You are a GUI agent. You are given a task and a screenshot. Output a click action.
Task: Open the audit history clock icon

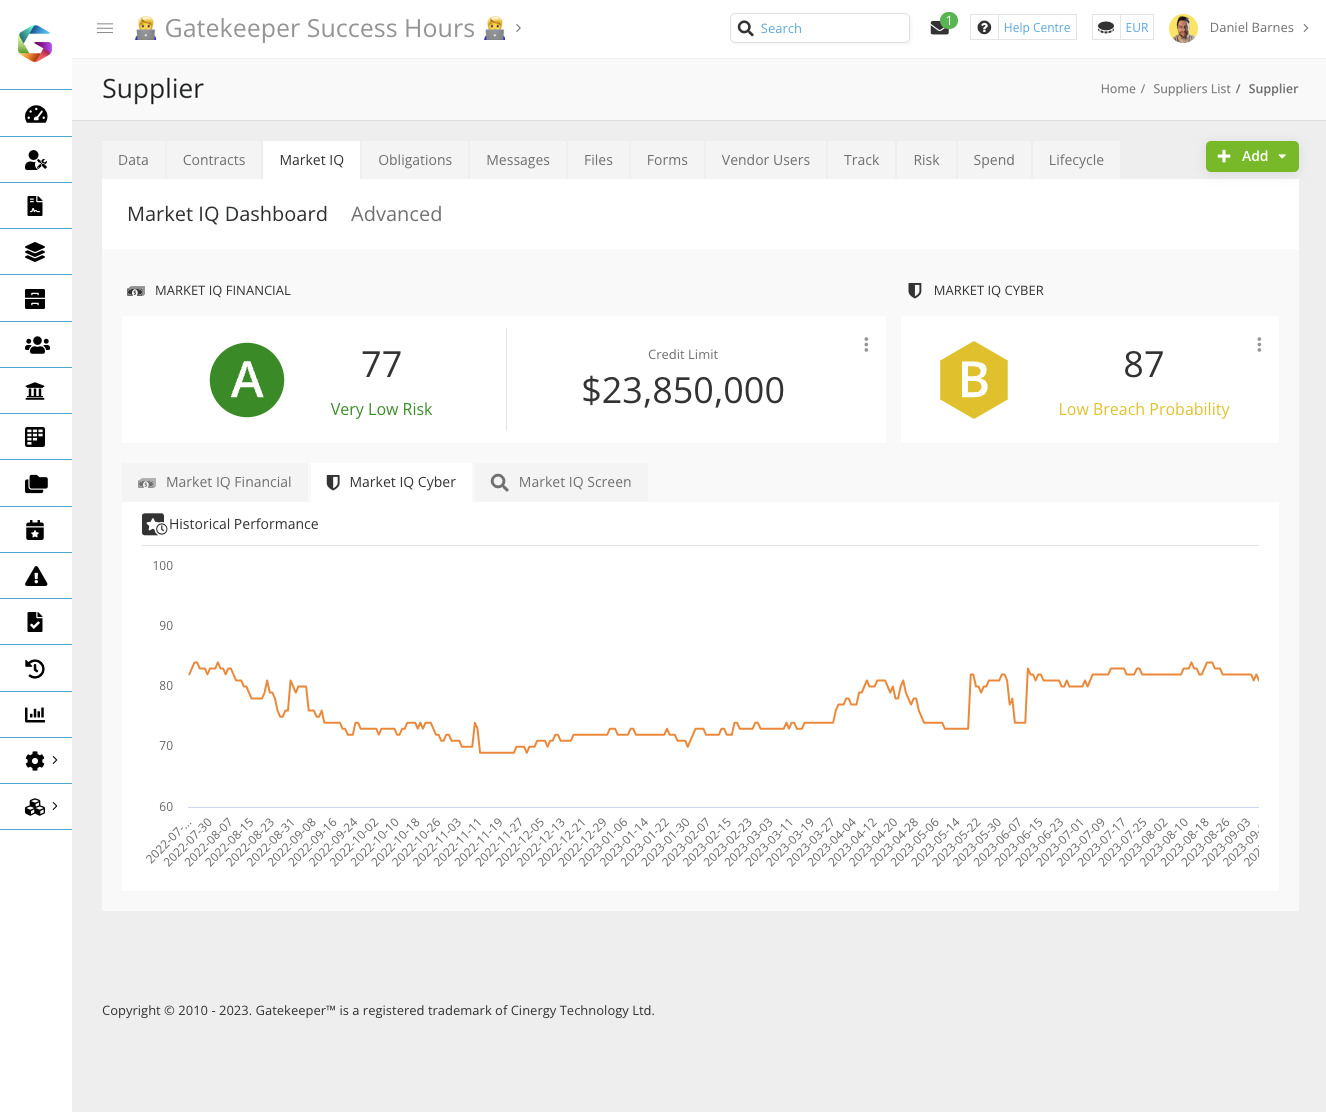coord(36,667)
